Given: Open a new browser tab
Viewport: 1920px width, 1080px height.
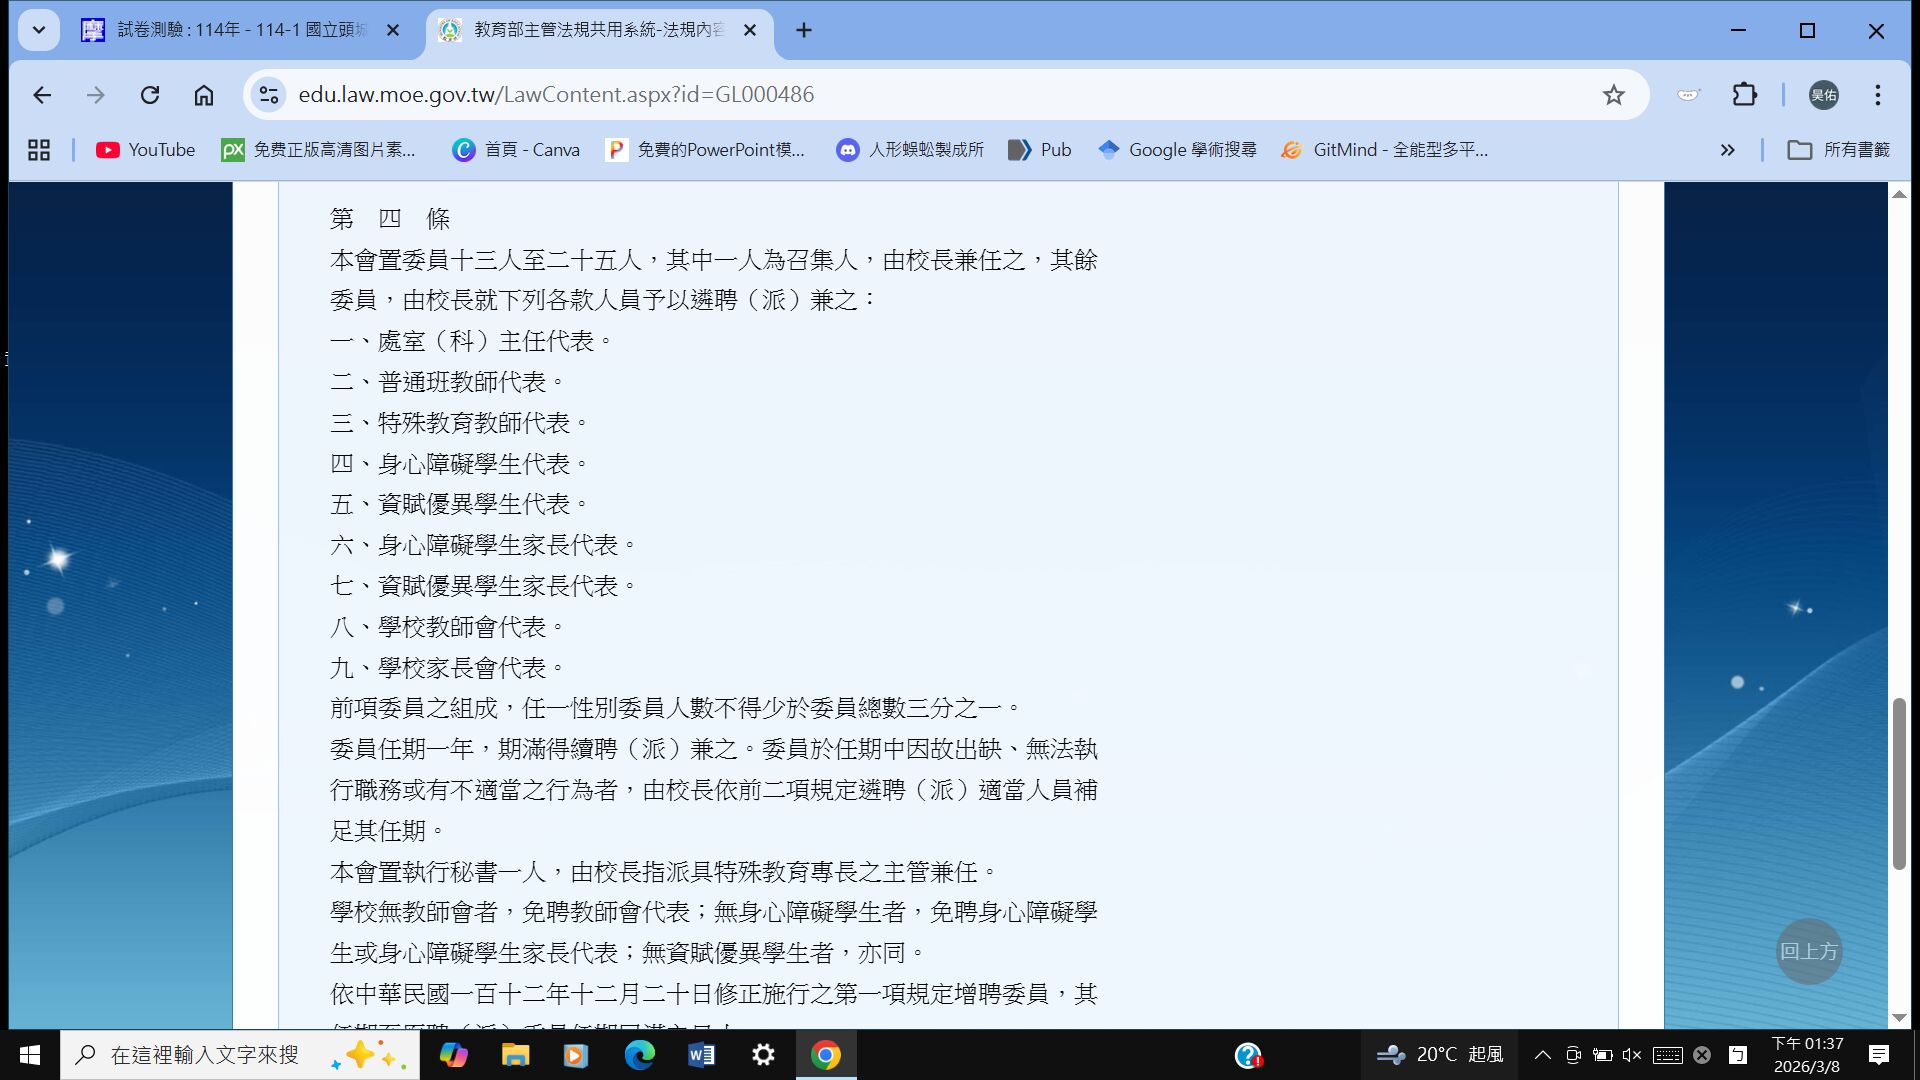Looking at the screenshot, I should pos(803,30).
